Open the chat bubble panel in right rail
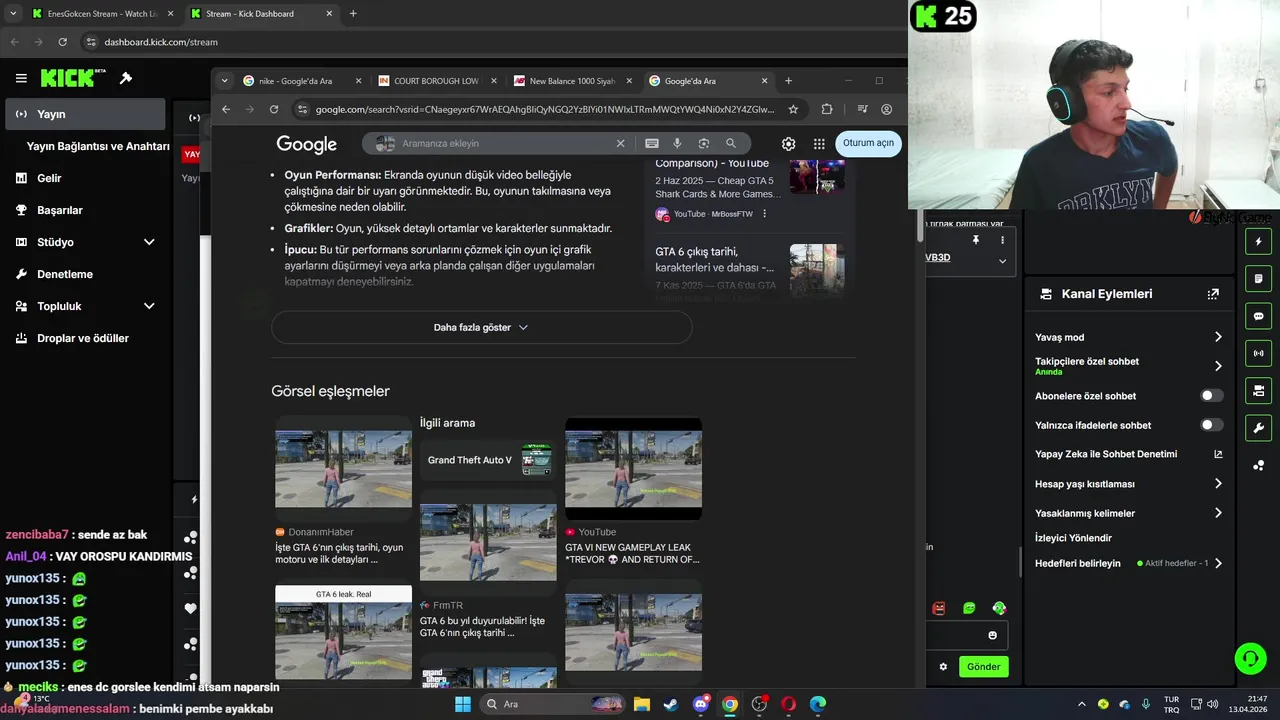This screenshot has height=720, width=1280. [1259, 316]
